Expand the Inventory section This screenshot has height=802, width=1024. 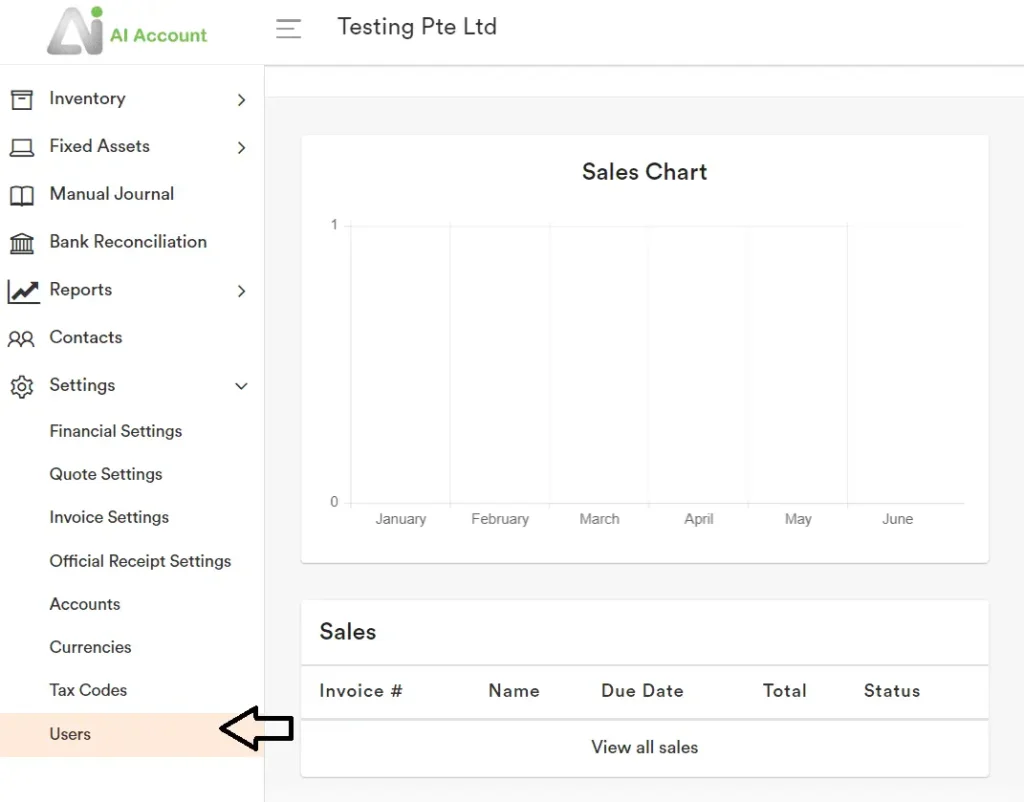tap(241, 99)
